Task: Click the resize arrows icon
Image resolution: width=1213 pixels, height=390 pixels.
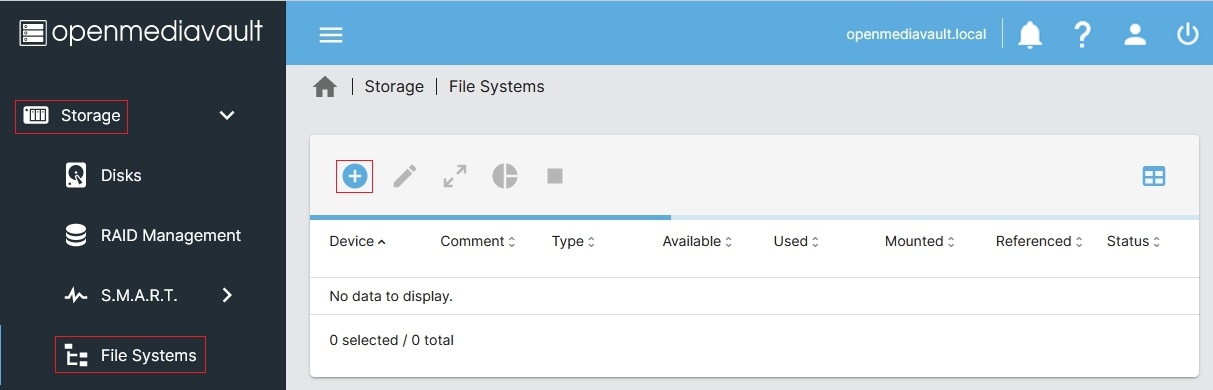Action: point(455,177)
